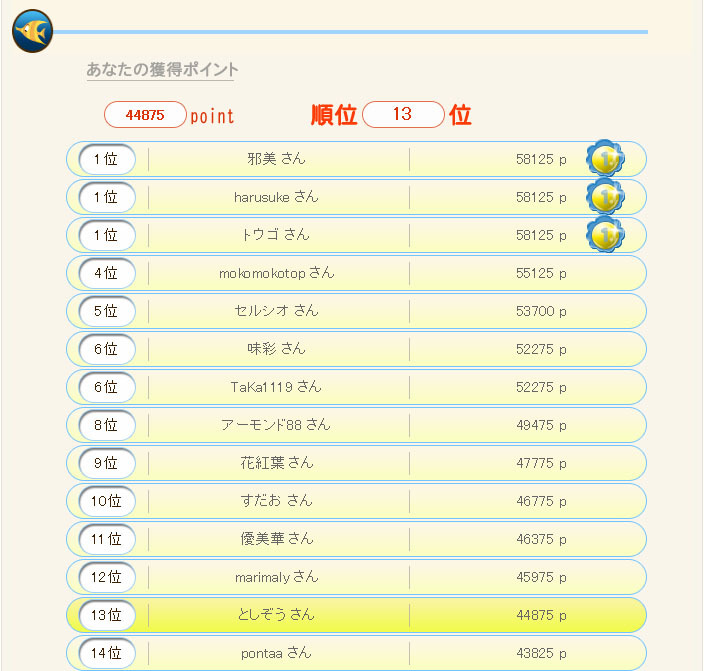Click the gold medal beside 邪美 さん
This screenshot has width=705, height=671.
(604, 159)
